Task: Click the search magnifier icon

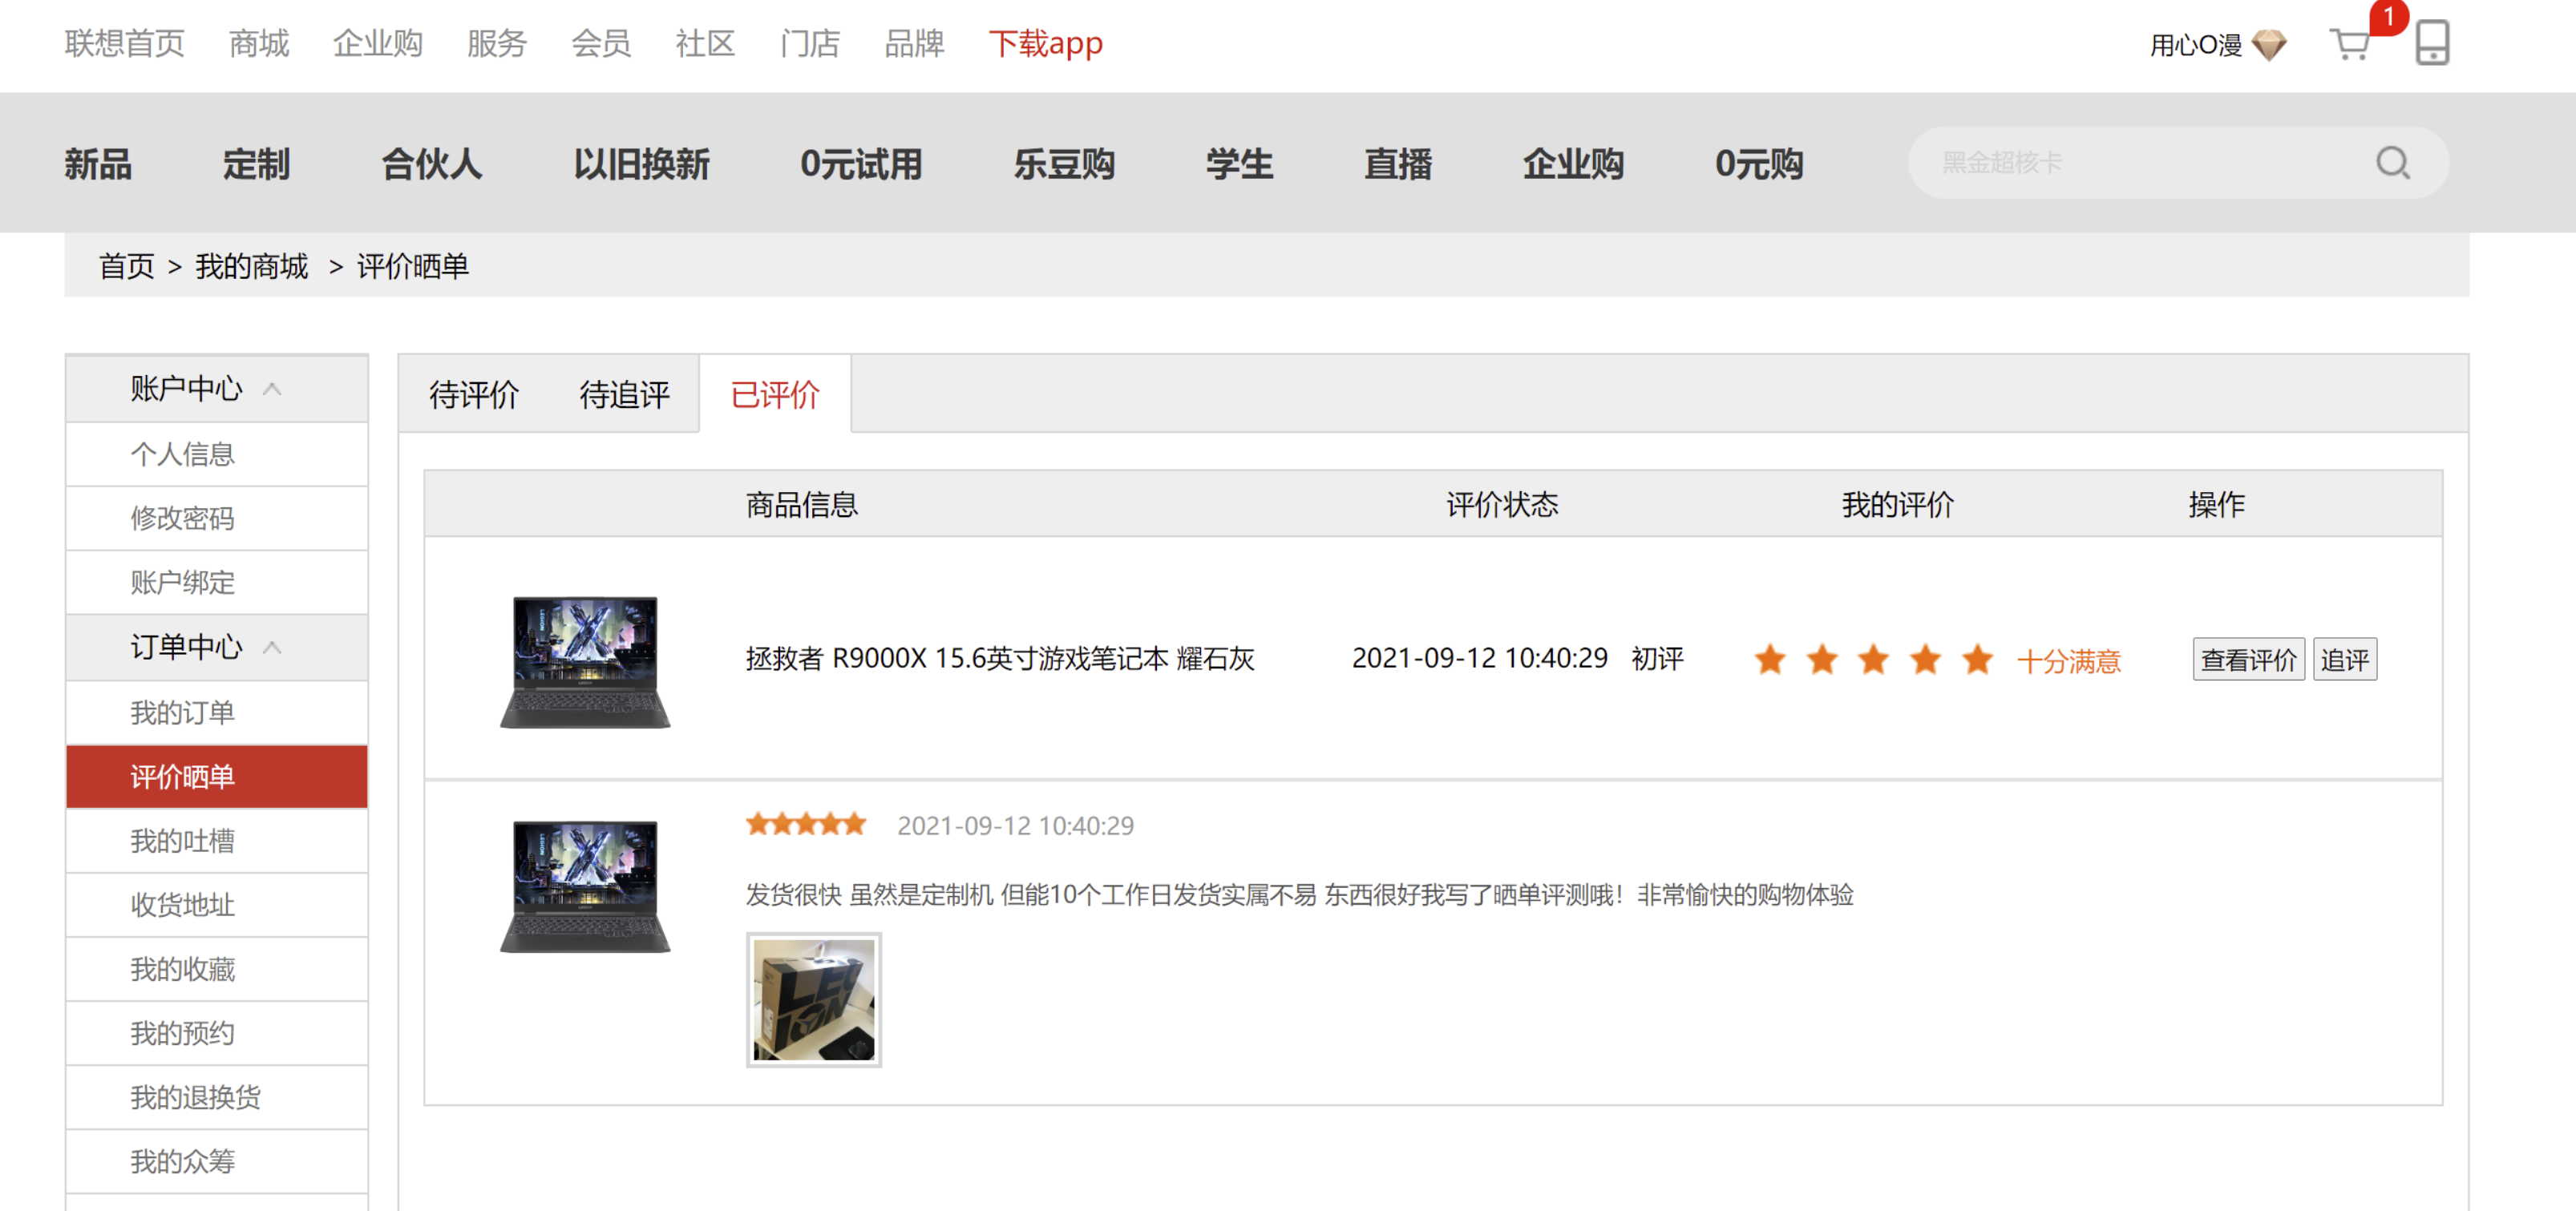Action: tap(2393, 162)
